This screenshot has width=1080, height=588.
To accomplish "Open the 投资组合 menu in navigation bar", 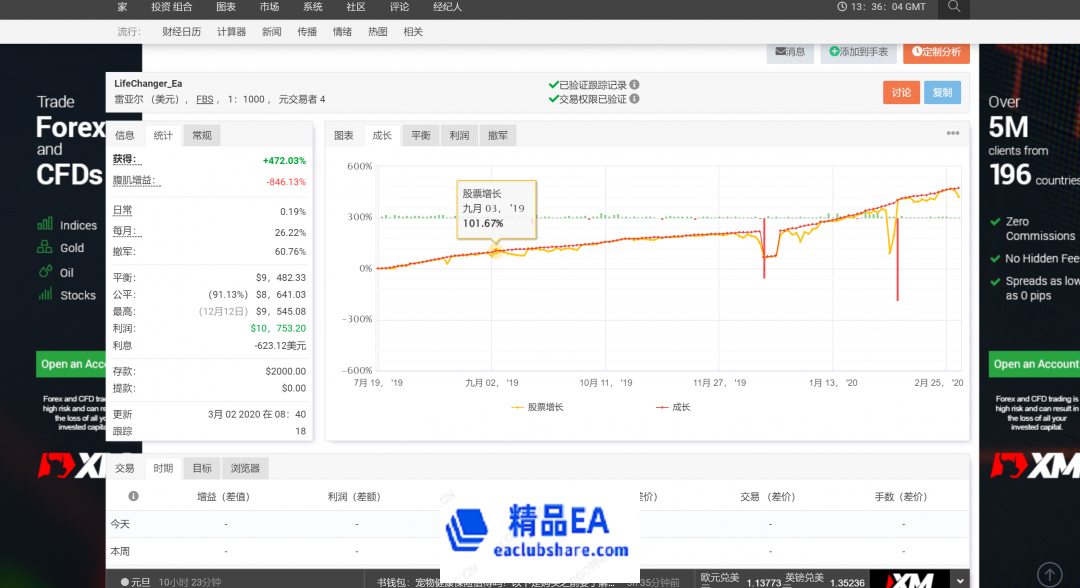I will (x=171, y=7).
